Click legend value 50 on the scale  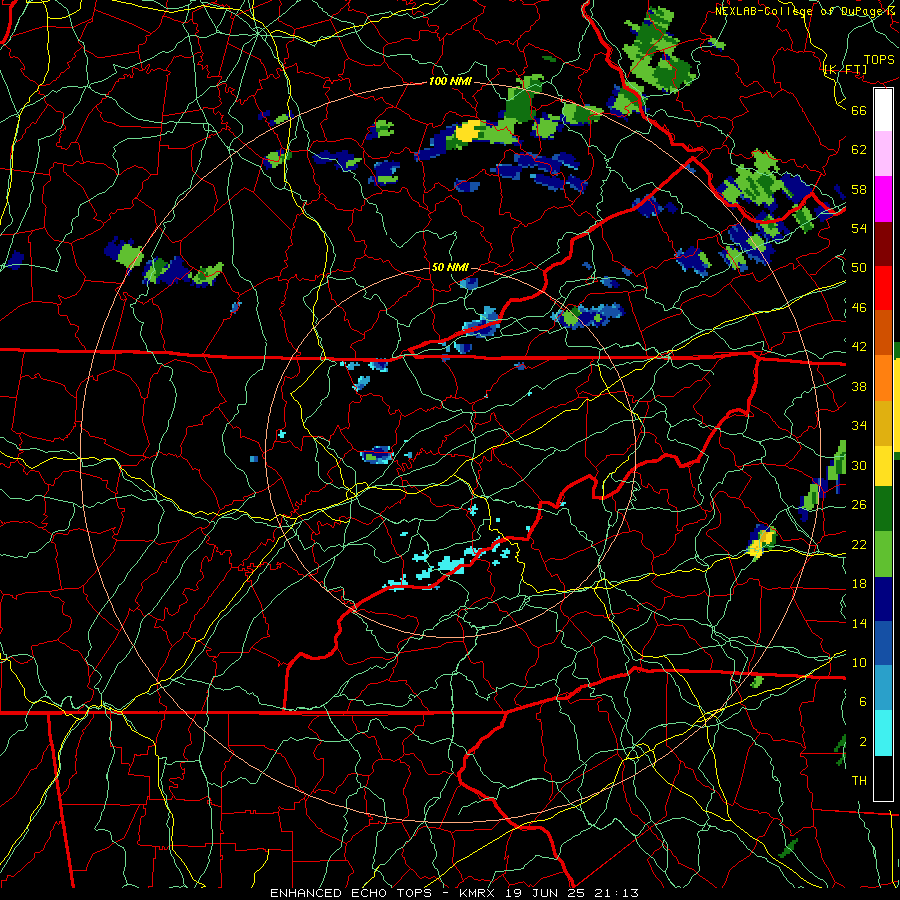pyautogui.click(x=859, y=267)
